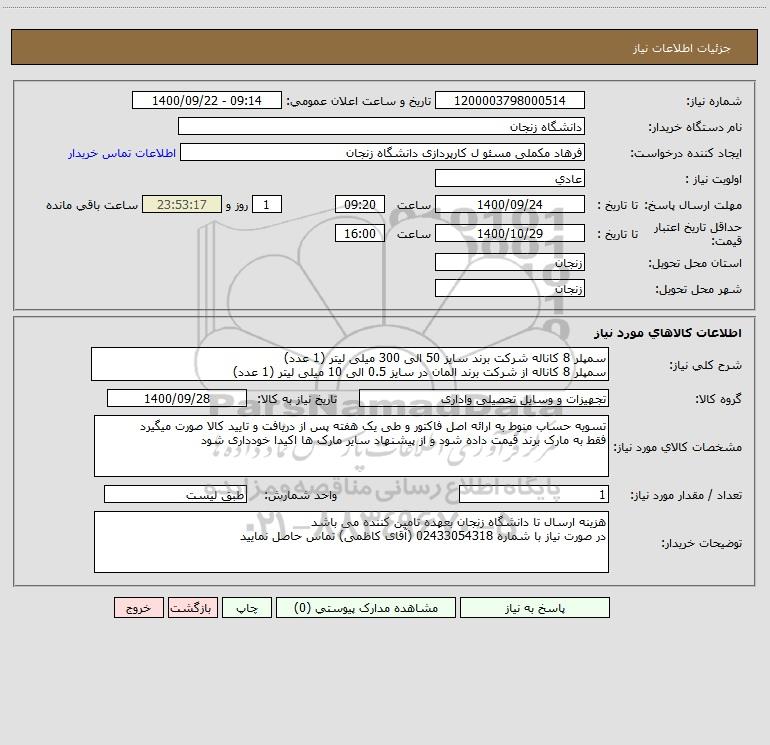Click the delivery province field 'زنجان'
Screen dimensions: 770x745
click(x=510, y=262)
